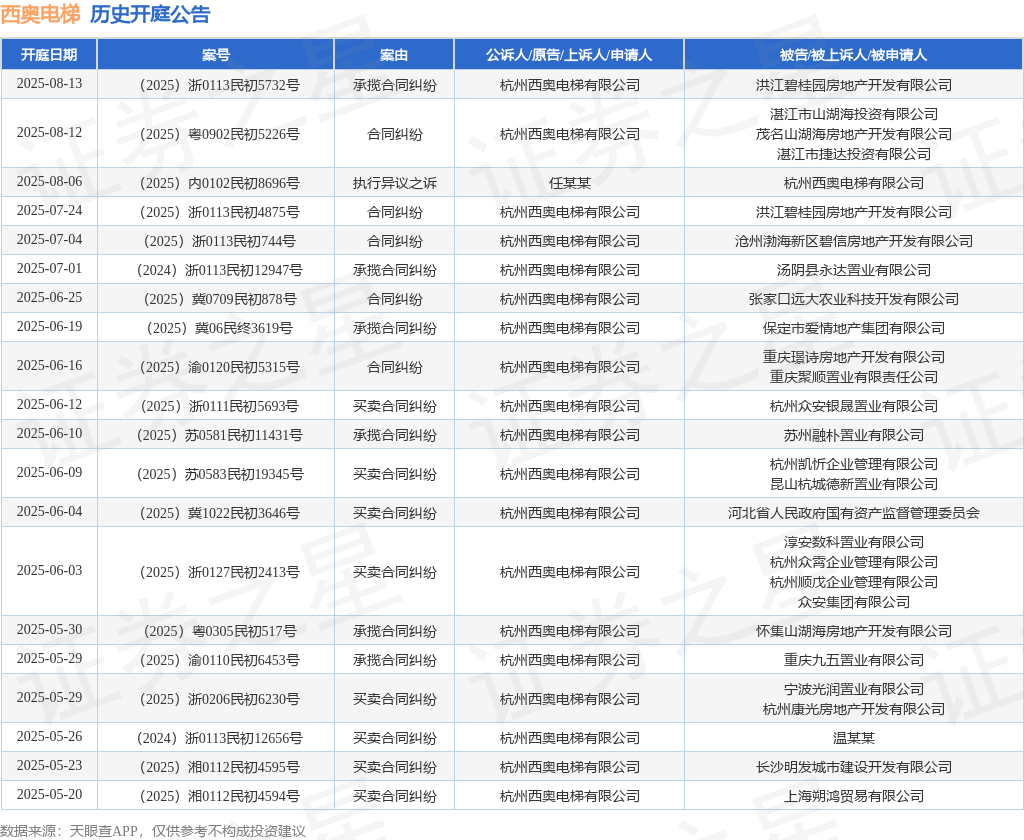Click defendant 杭州康光房地产开发有限公司
The width and height of the screenshot is (1024, 840).
(x=854, y=709)
